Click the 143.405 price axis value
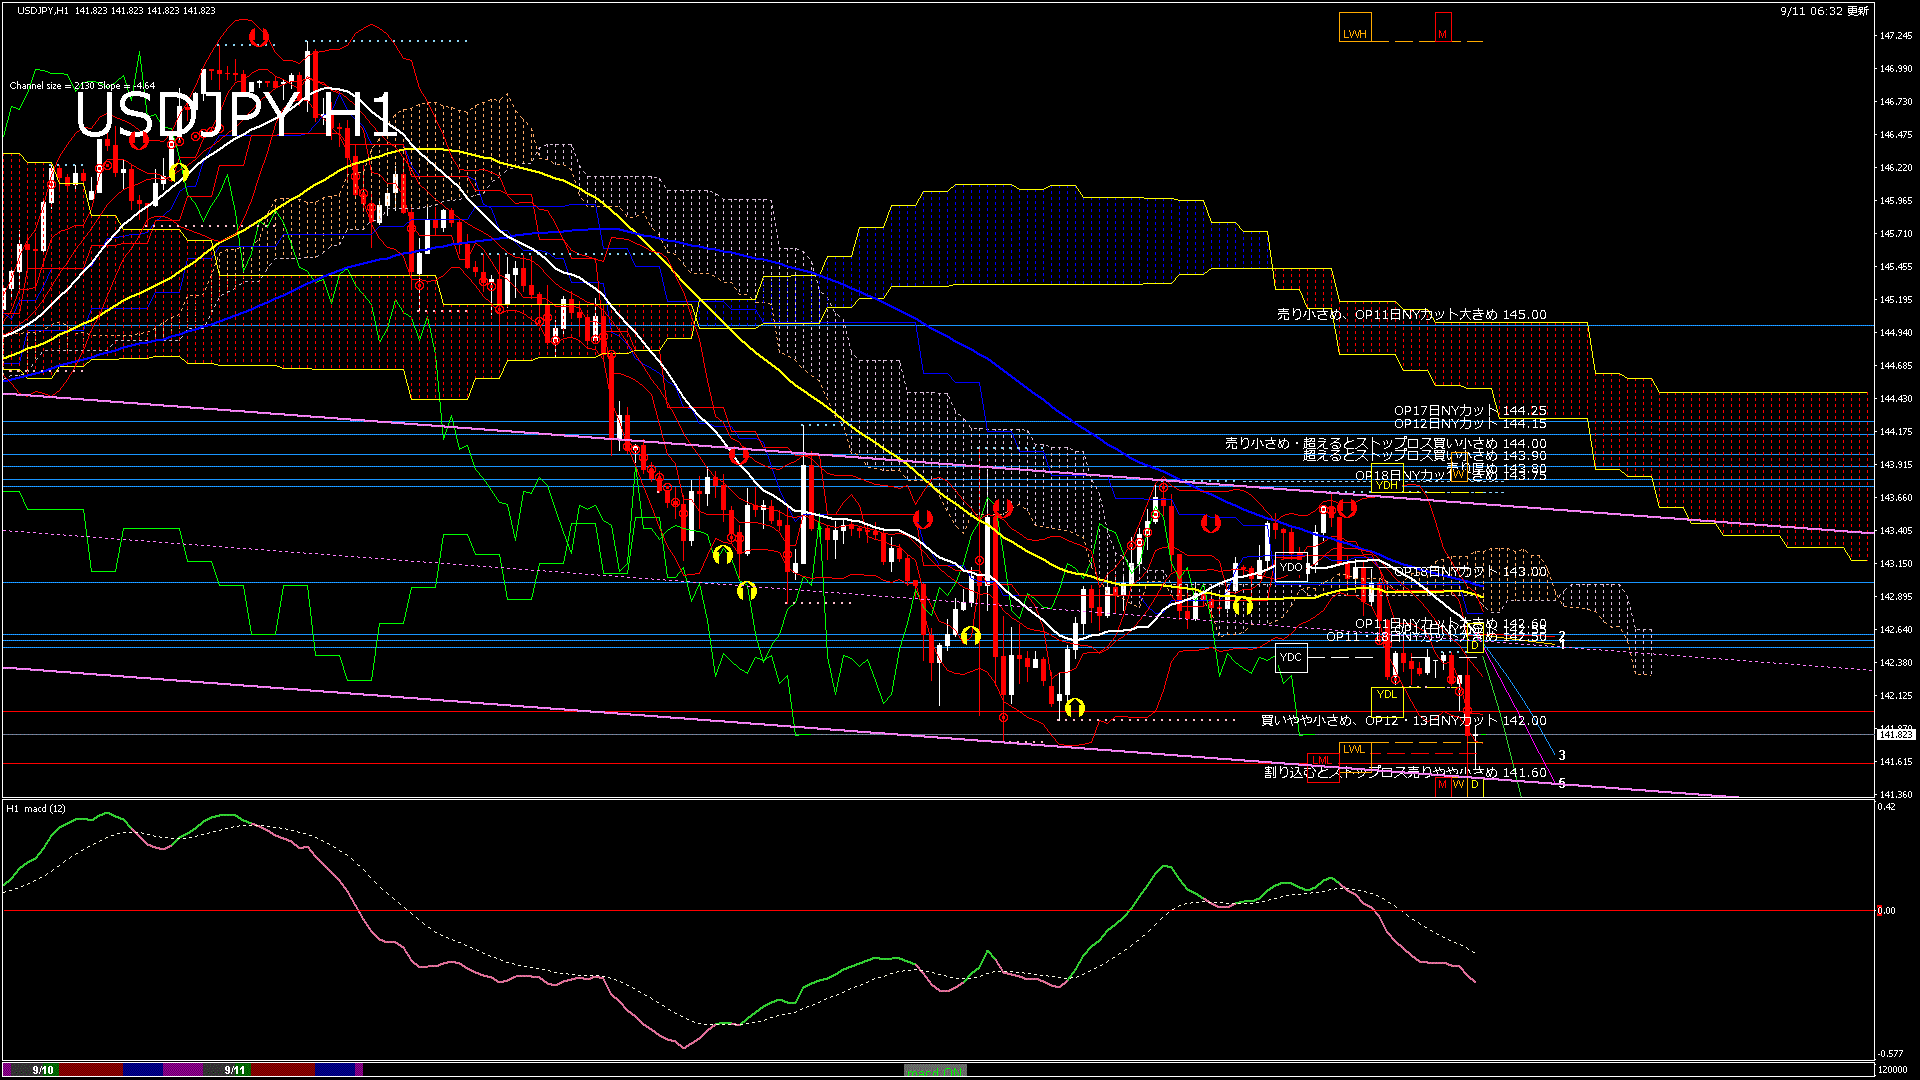The width and height of the screenshot is (1920, 1080). tap(1896, 531)
